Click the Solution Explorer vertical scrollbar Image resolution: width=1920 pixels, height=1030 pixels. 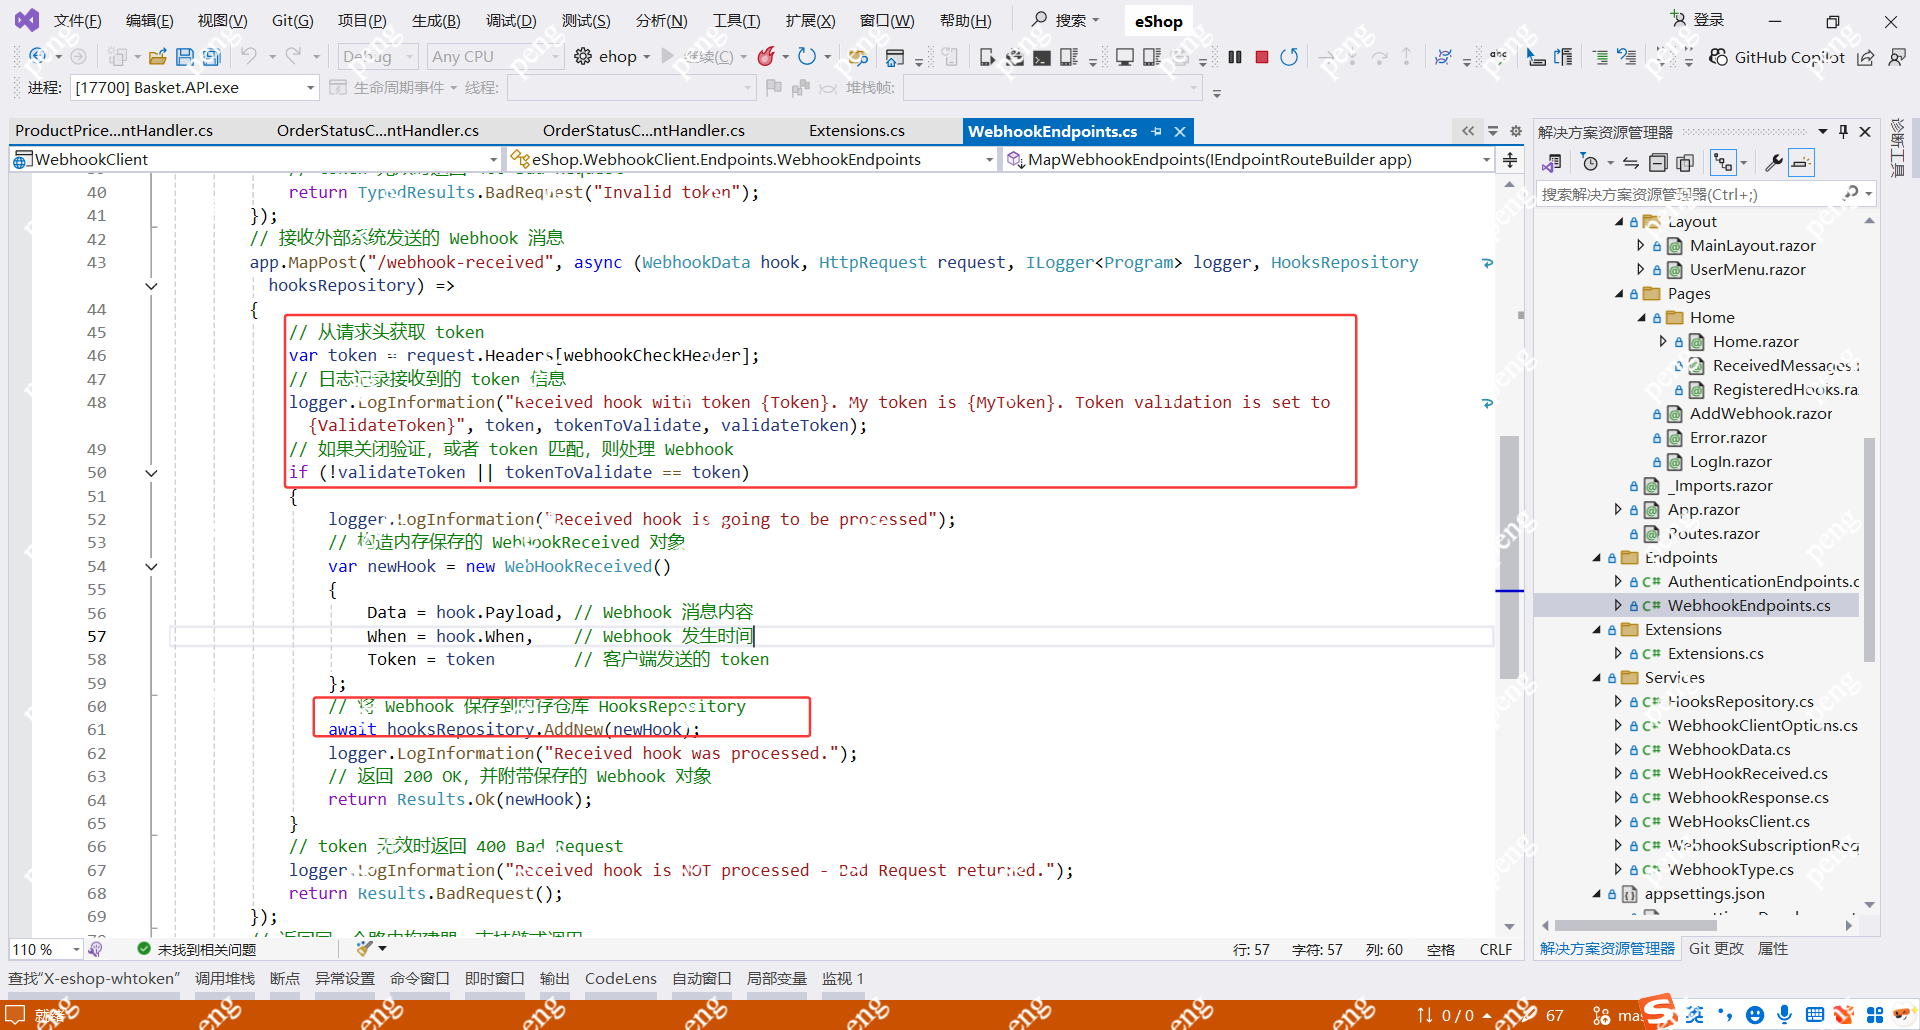pyautogui.click(x=1869, y=550)
